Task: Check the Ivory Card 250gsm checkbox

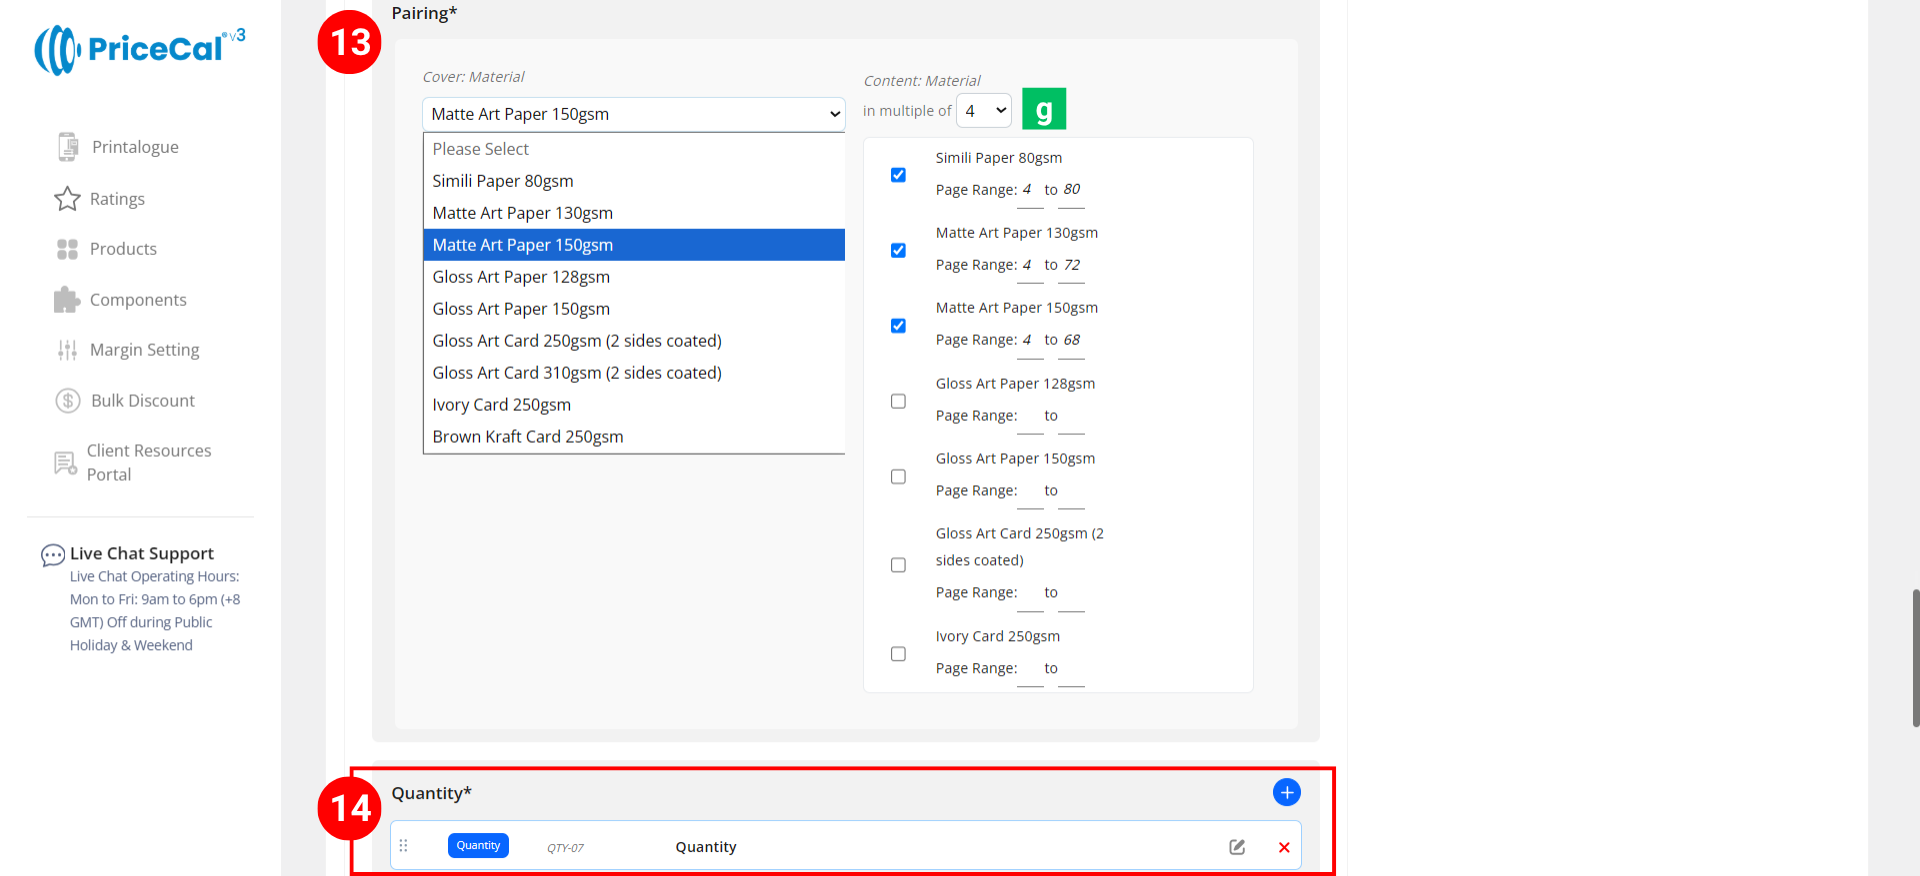Action: coord(898,654)
